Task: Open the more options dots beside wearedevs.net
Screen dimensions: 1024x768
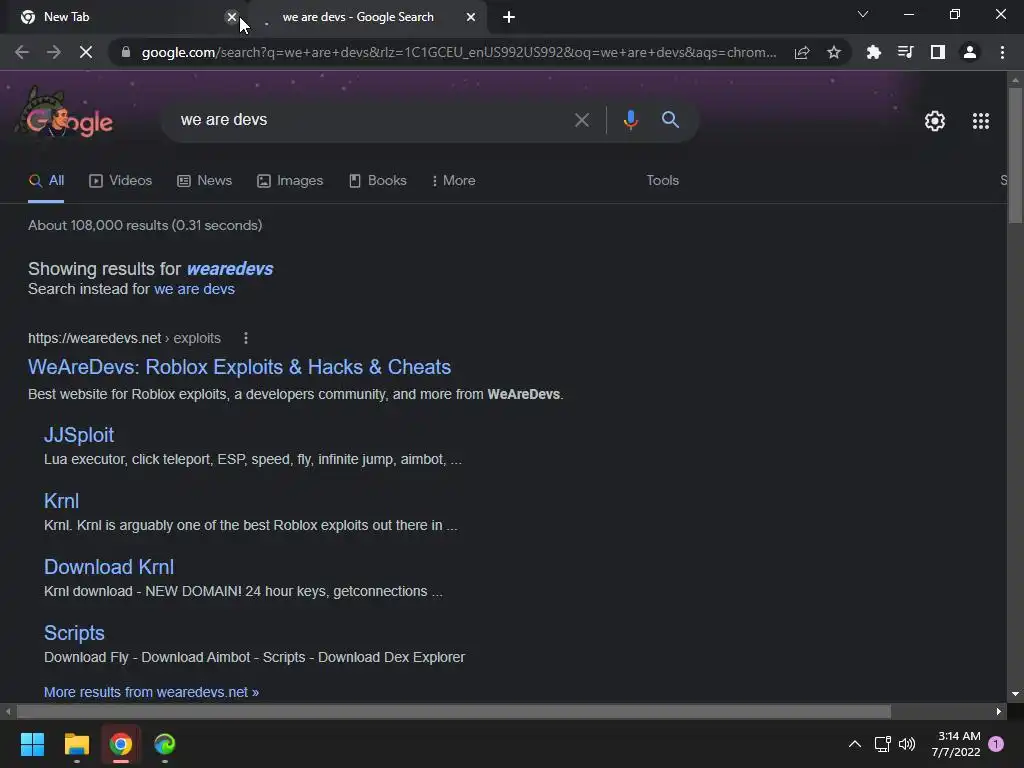Action: [246, 338]
